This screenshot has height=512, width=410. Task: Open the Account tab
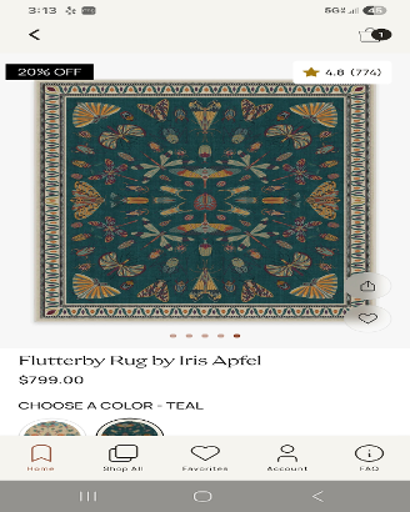pos(287,458)
